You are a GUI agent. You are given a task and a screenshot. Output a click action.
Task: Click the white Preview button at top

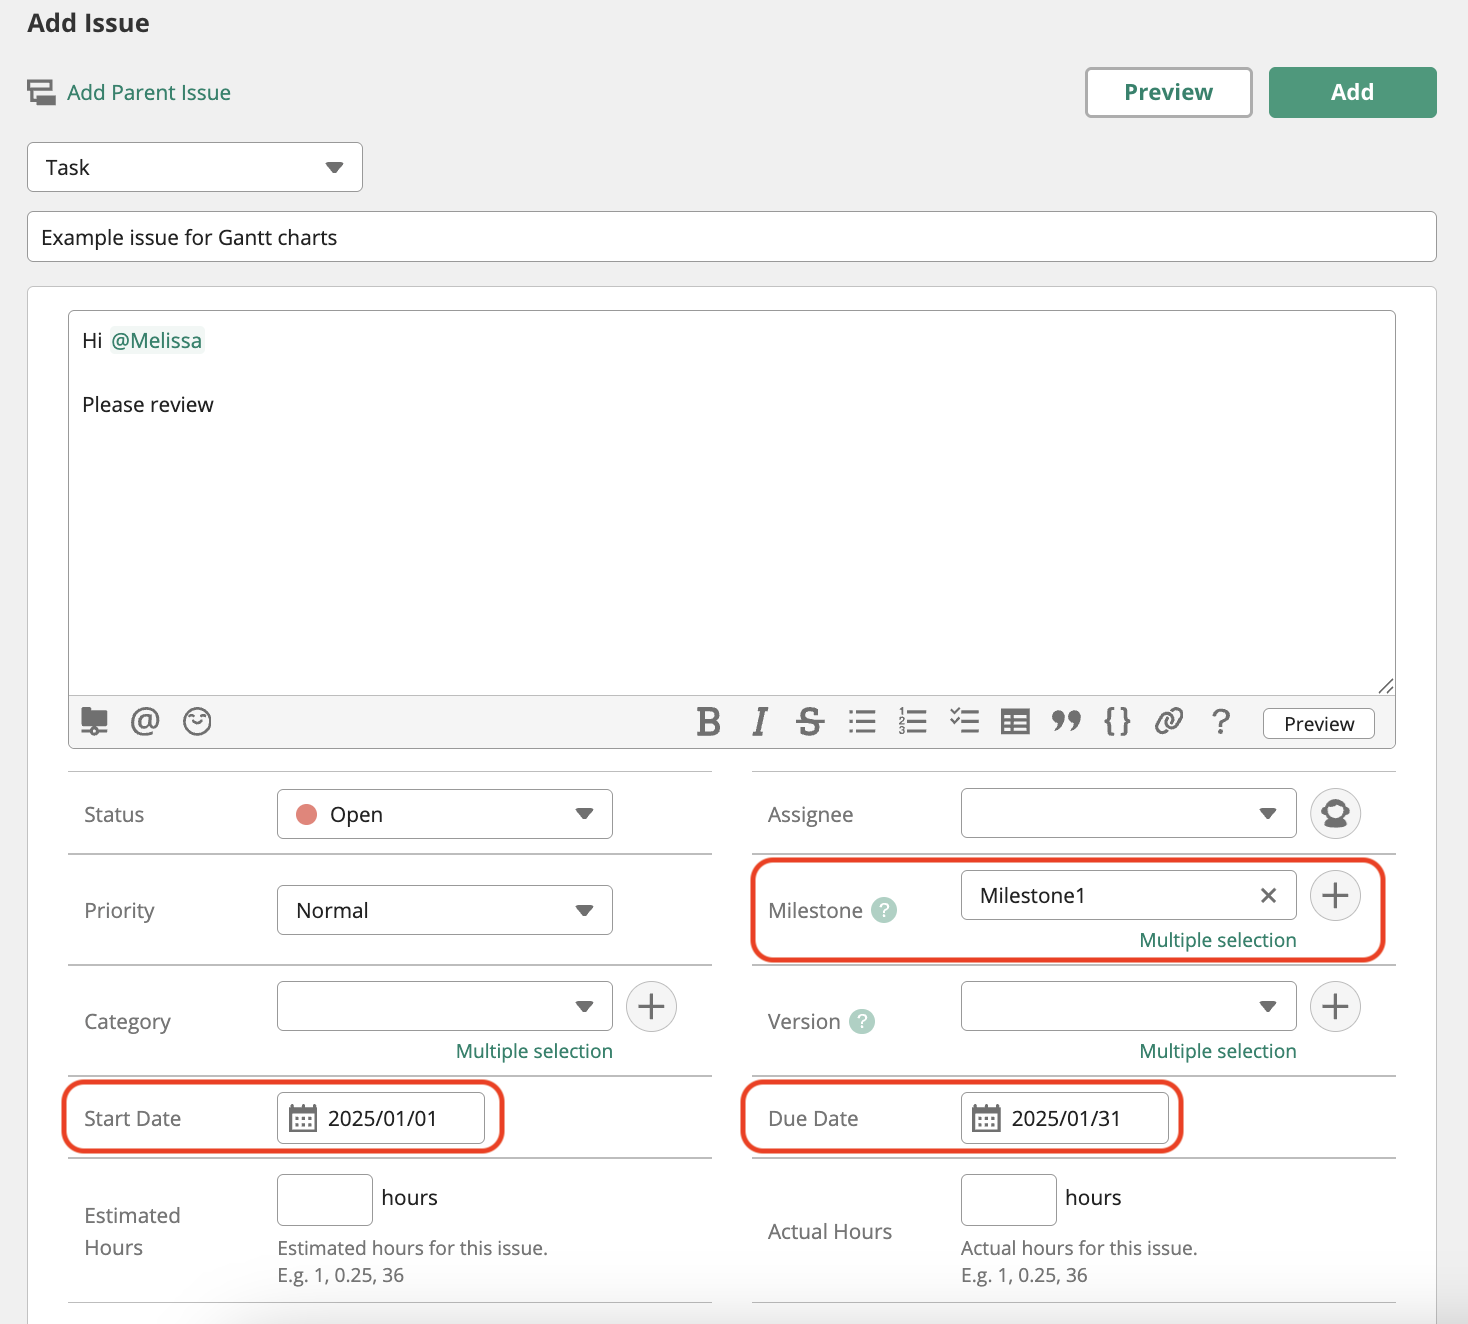click(1168, 92)
